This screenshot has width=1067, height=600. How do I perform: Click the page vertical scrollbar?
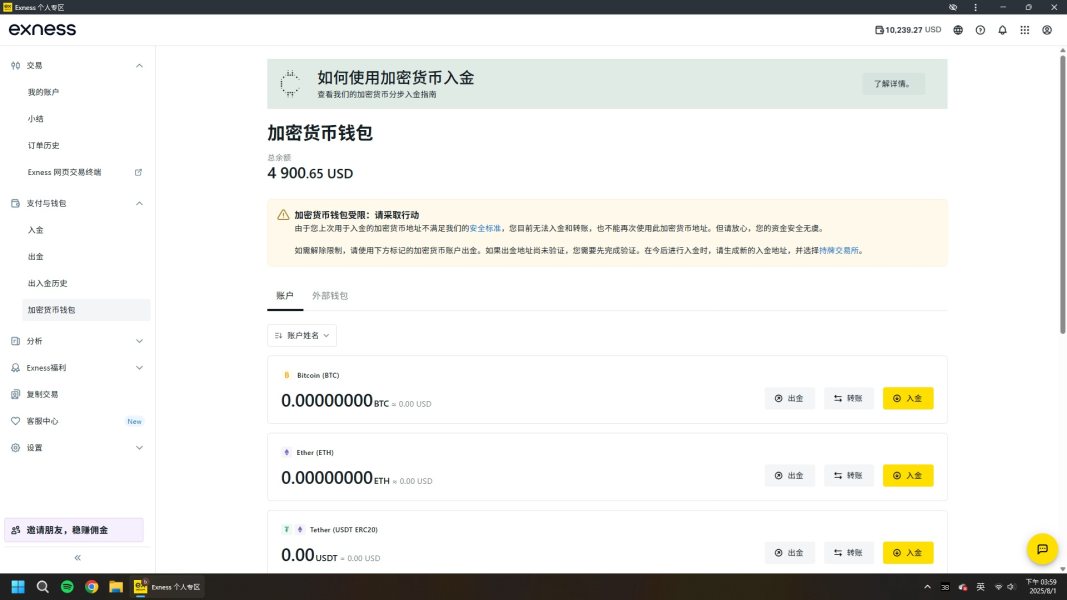1062,193
